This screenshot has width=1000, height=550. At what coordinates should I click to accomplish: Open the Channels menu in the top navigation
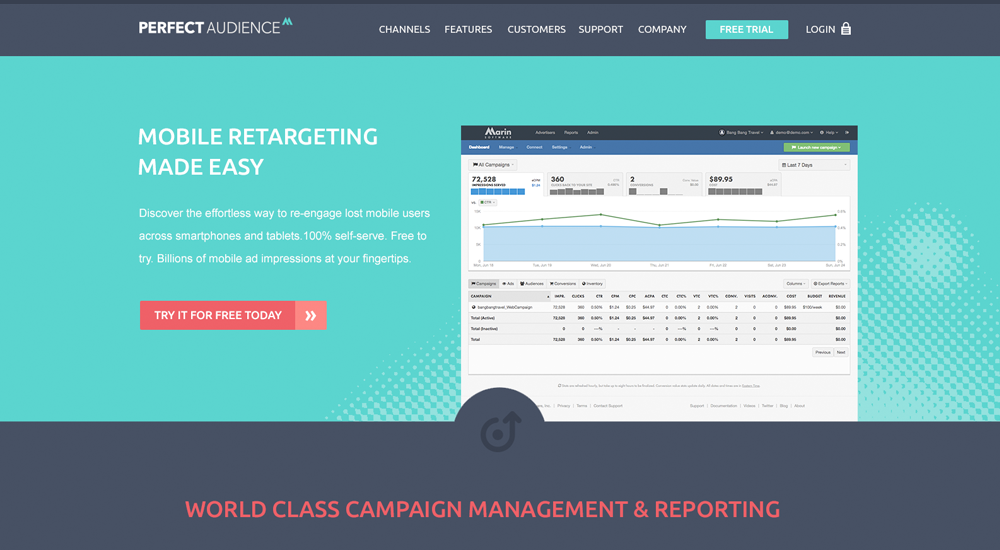[404, 29]
